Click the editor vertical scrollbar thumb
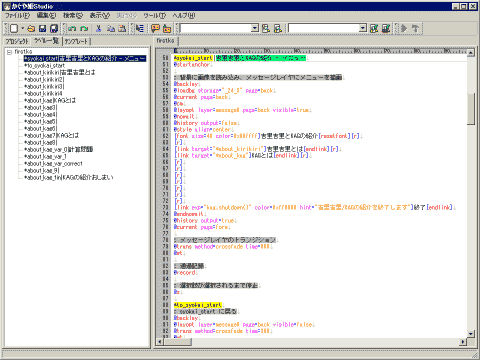Viewport: 480px width, 360px height. [x=470, y=109]
